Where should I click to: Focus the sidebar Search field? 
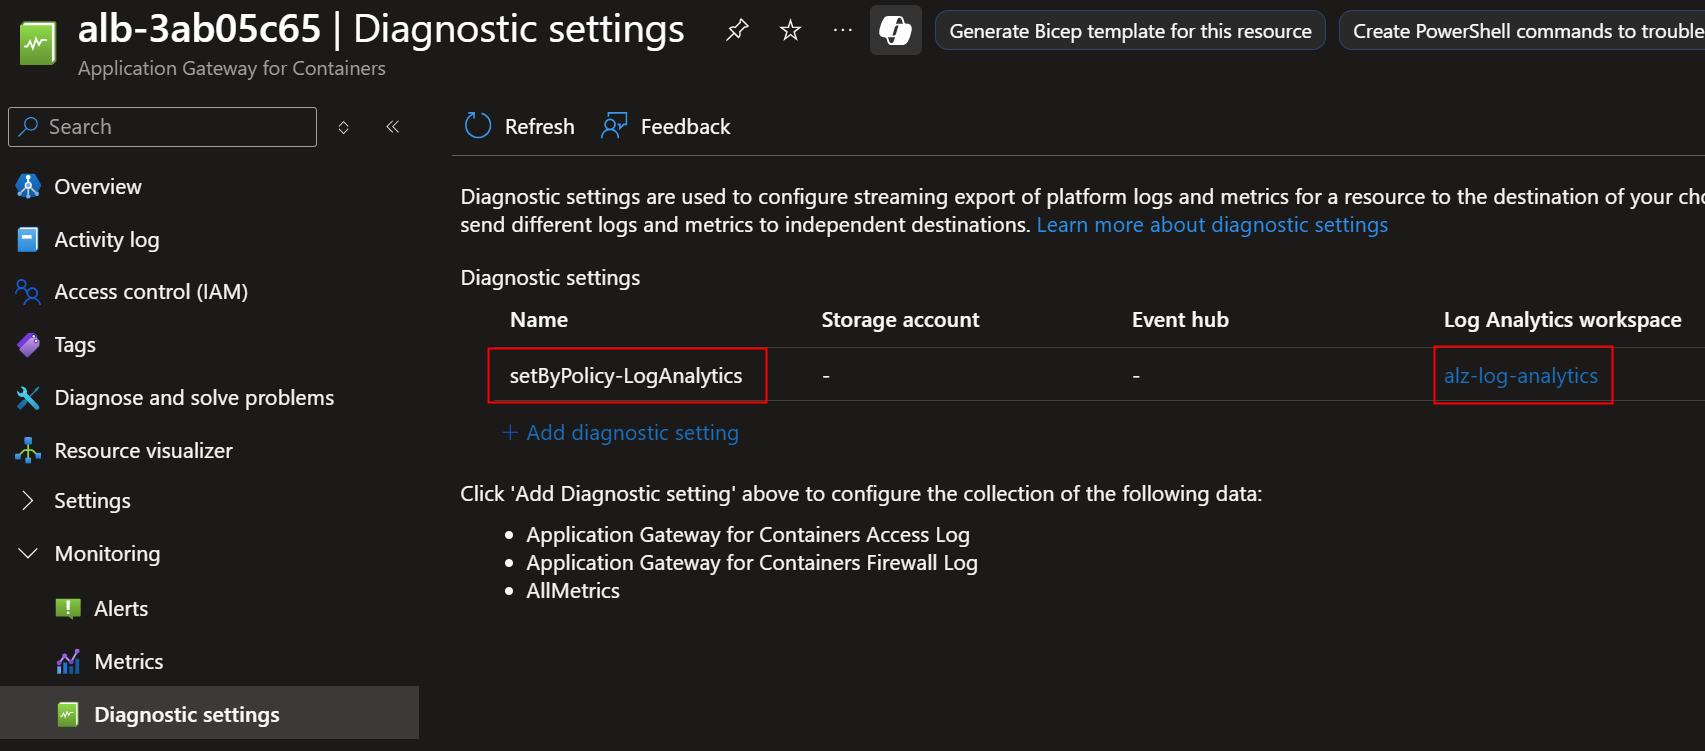point(162,127)
